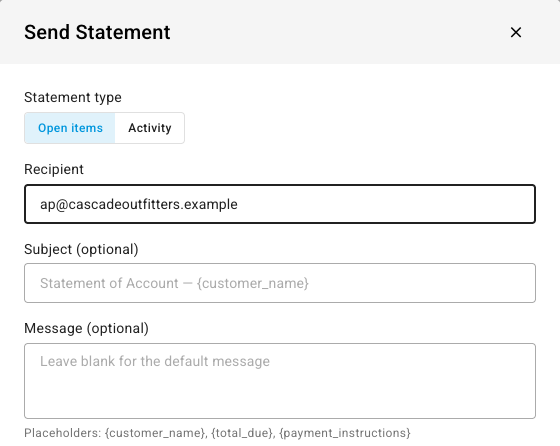Viewport: 560px width, 446px height.
Task: Click the Send Statement dialog title
Action: tap(97, 32)
